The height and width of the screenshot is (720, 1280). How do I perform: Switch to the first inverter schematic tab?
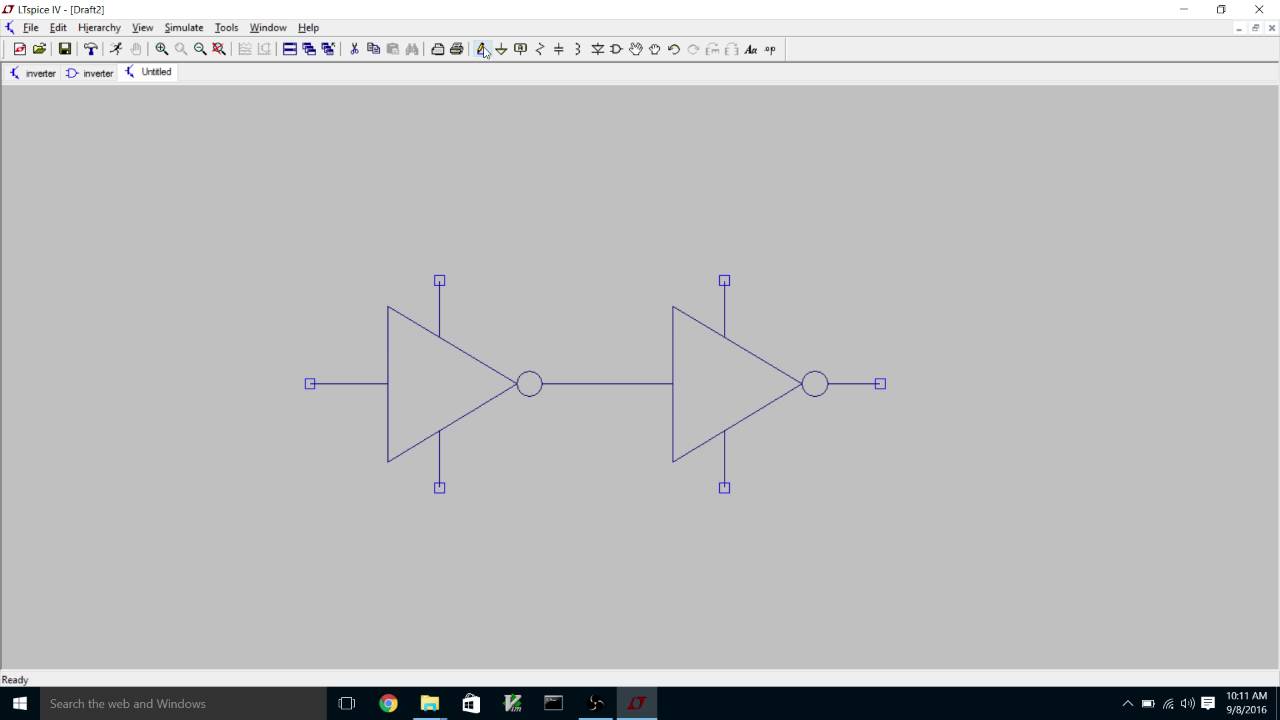point(33,73)
